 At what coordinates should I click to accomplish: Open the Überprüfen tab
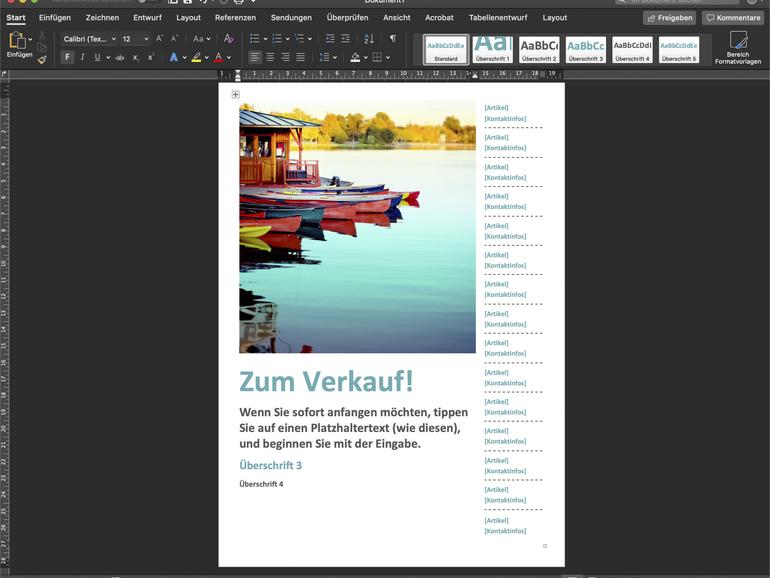tap(347, 18)
